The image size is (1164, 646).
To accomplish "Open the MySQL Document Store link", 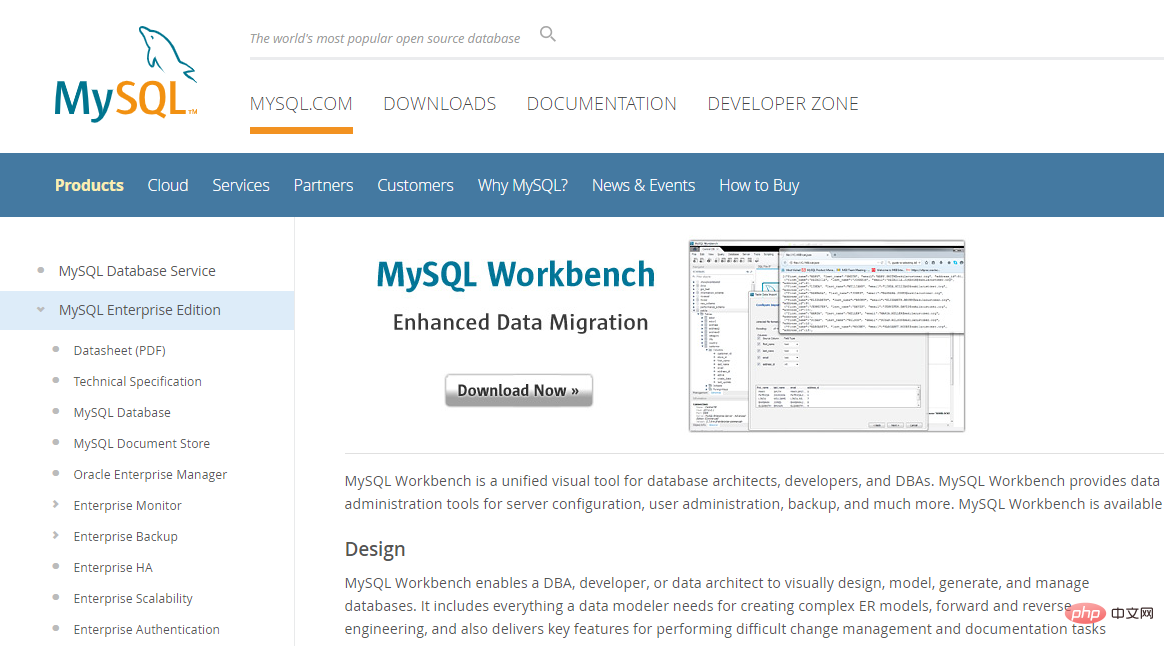I will pos(141,443).
